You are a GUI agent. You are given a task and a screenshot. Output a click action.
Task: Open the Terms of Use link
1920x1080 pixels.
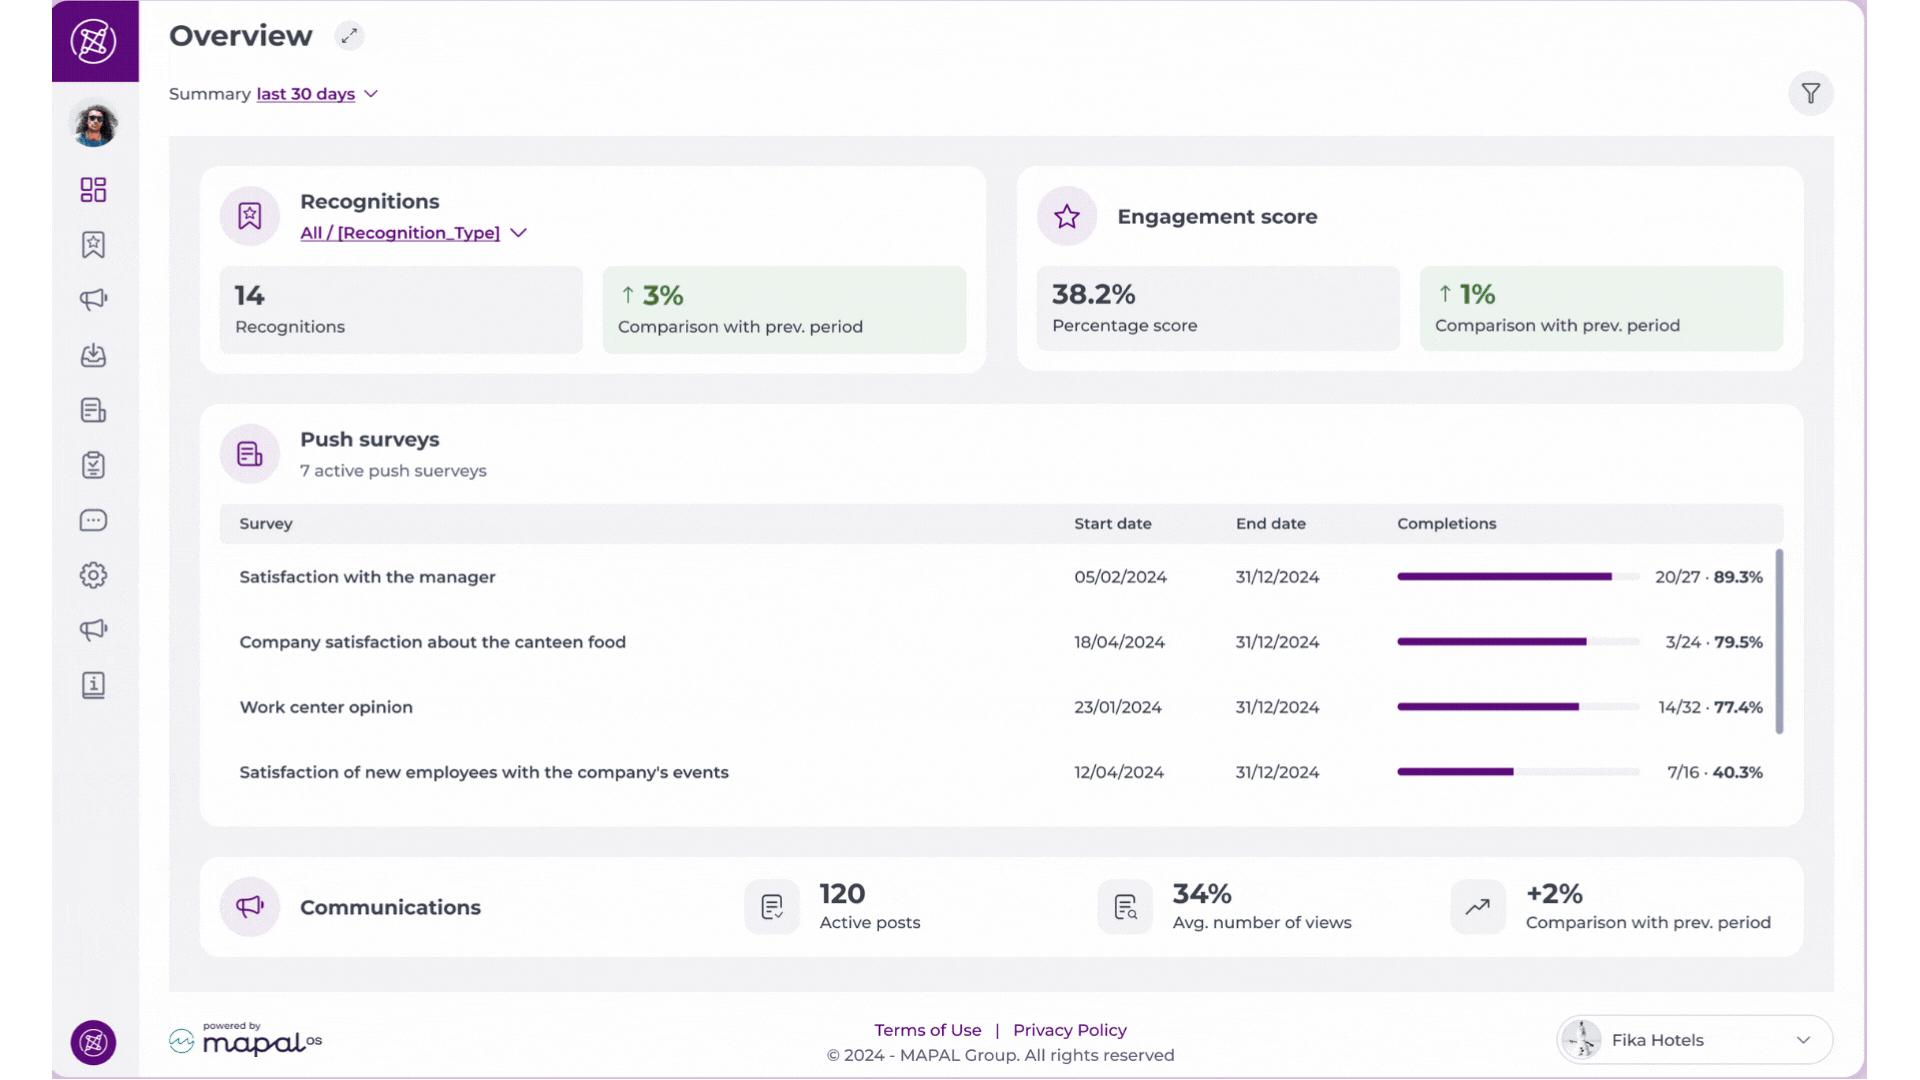point(928,1030)
